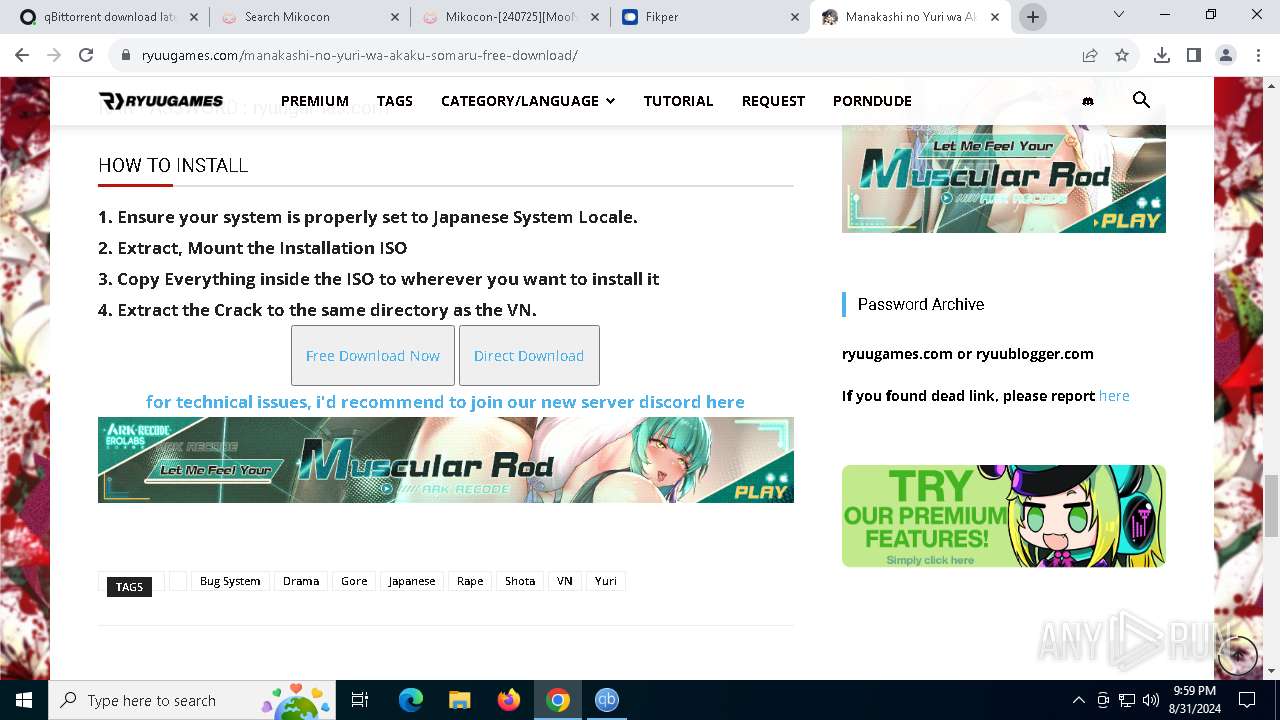Screen dimensions: 1280x720
Task: Go back with the browser back arrow
Action: tap(22, 55)
